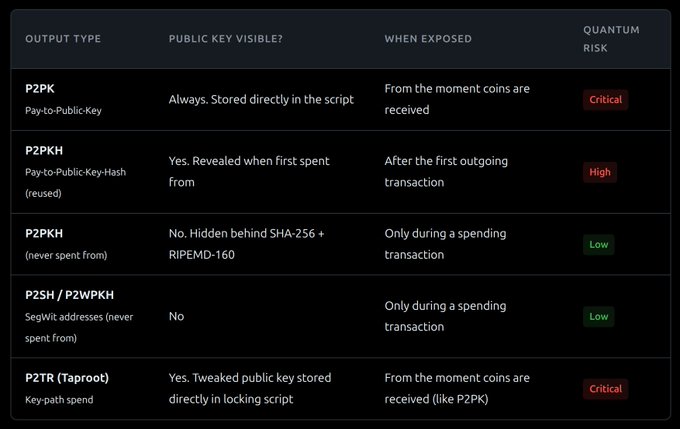Click the Low badge beside the RIPEMD-160 row
Viewport: 680px width, 429px height.
[600, 244]
